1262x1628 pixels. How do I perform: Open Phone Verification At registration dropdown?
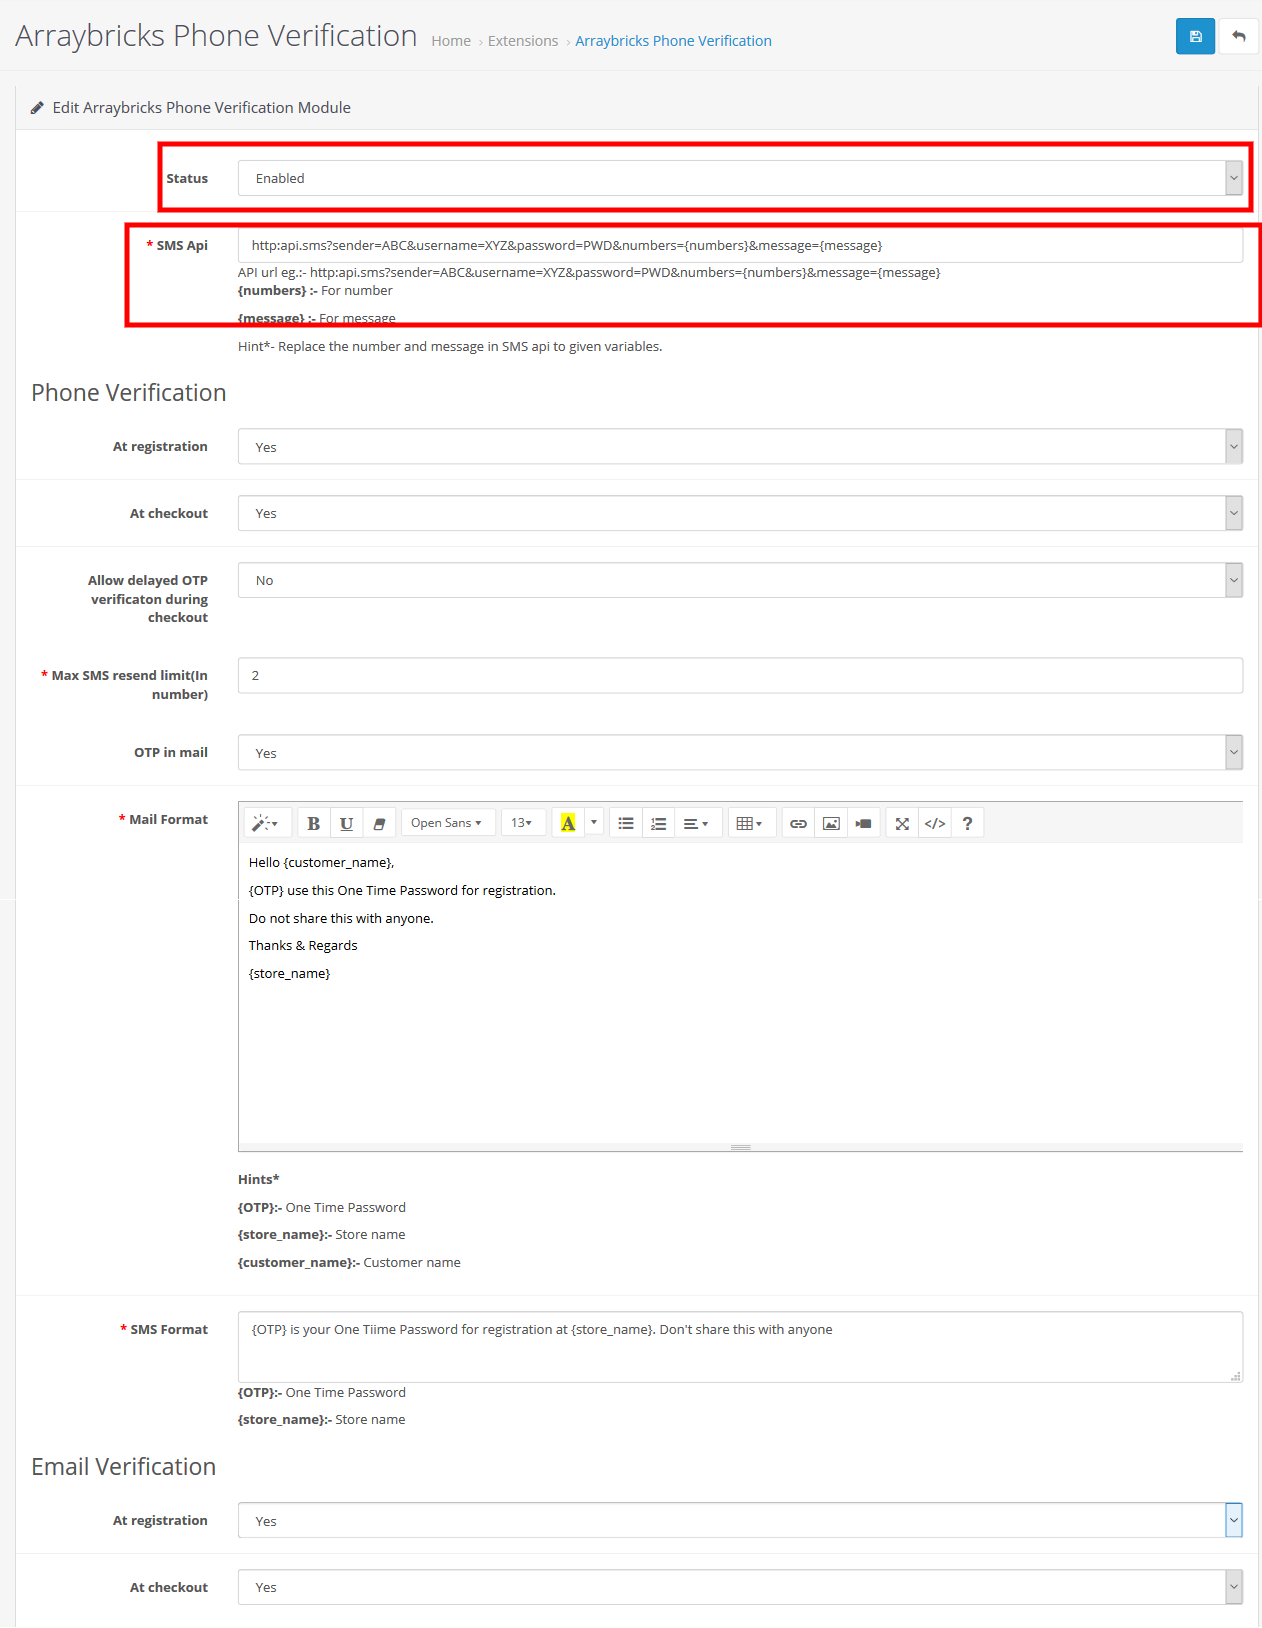740,446
